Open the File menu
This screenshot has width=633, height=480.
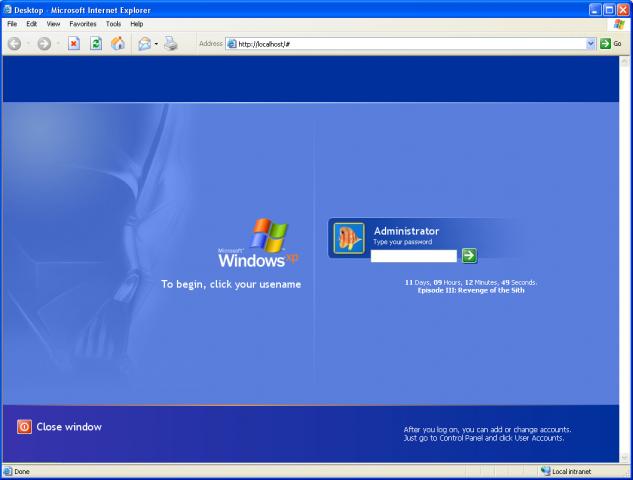click(x=12, y=24)
